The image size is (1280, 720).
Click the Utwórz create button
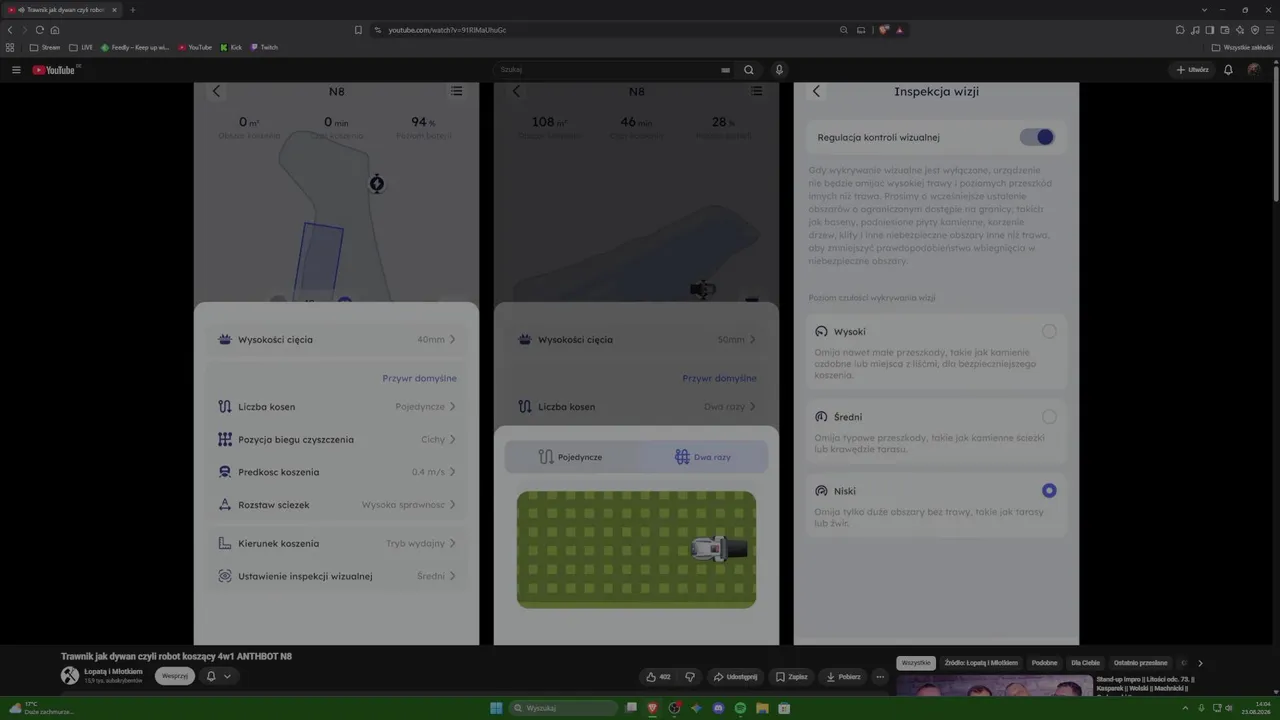1192,70
